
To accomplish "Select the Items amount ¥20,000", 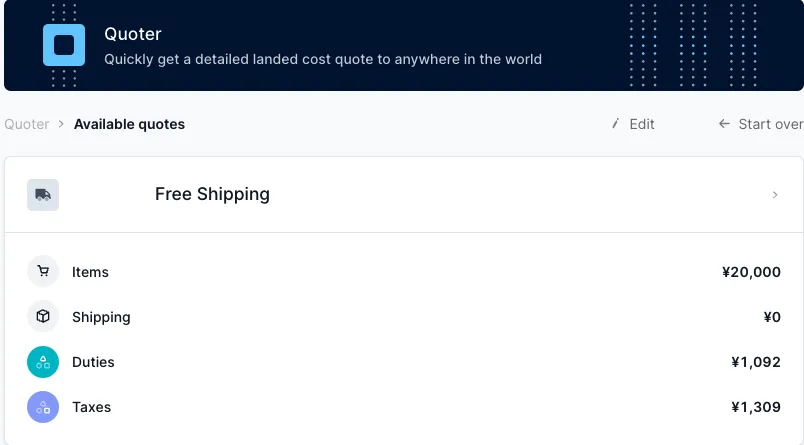I will [x=751, y=272].
